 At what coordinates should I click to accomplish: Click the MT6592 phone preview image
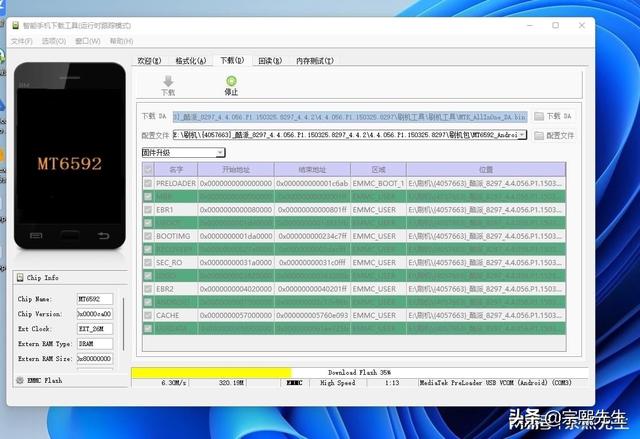tap(70, 155)
